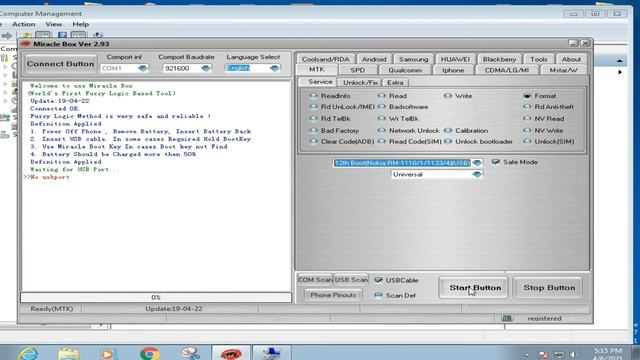Select the Unlock(SIM) option

click(549, 142)
